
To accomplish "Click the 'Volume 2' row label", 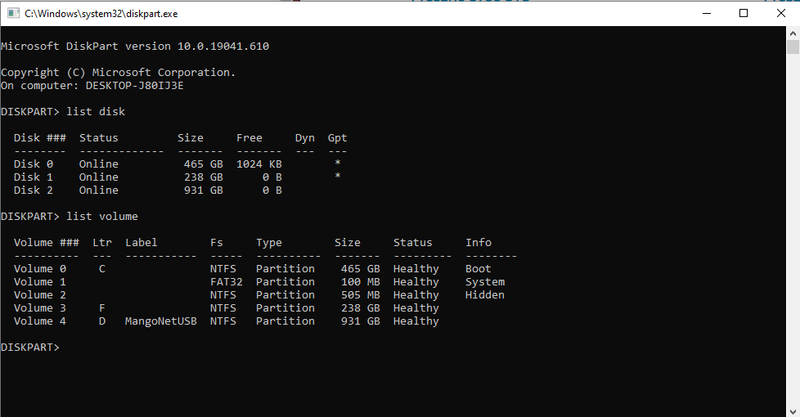I will [40, 295].
